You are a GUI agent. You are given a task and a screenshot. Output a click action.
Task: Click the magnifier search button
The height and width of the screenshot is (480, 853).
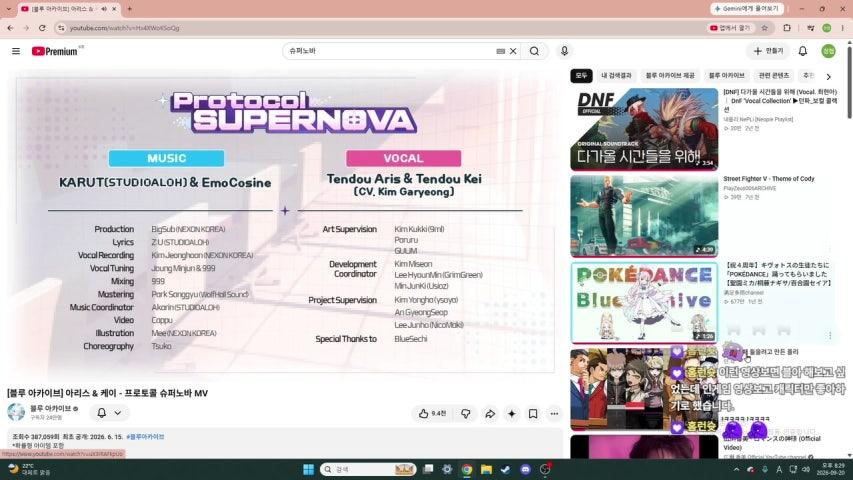(534, 51)
